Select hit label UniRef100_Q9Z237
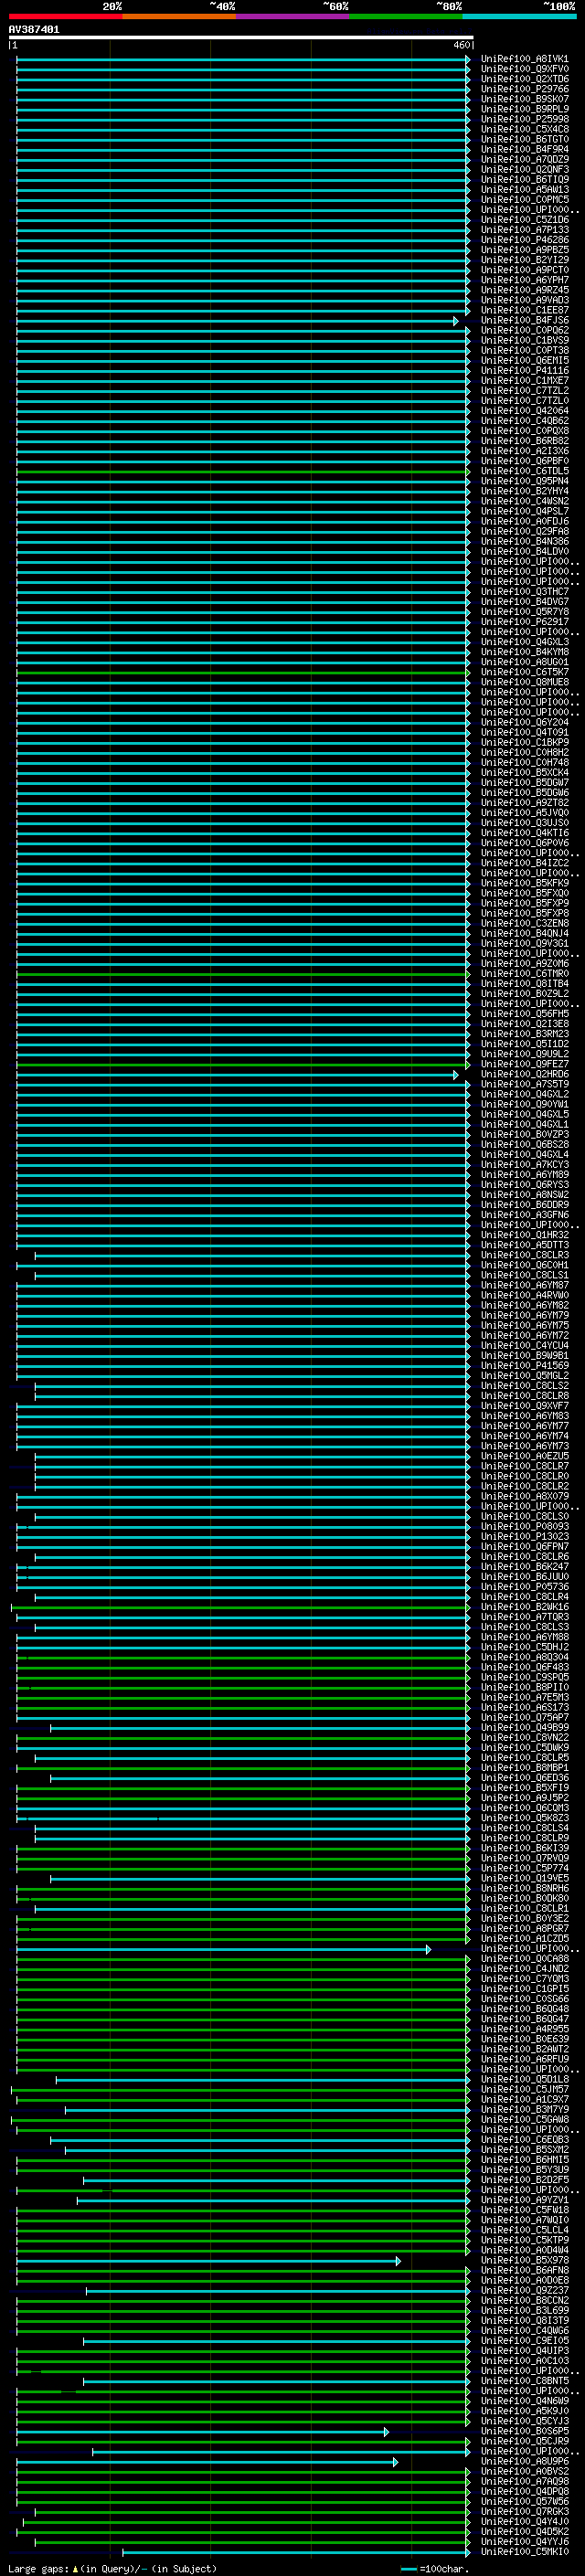This screenshot has width=585, height=2576. tap(524, 2290)
